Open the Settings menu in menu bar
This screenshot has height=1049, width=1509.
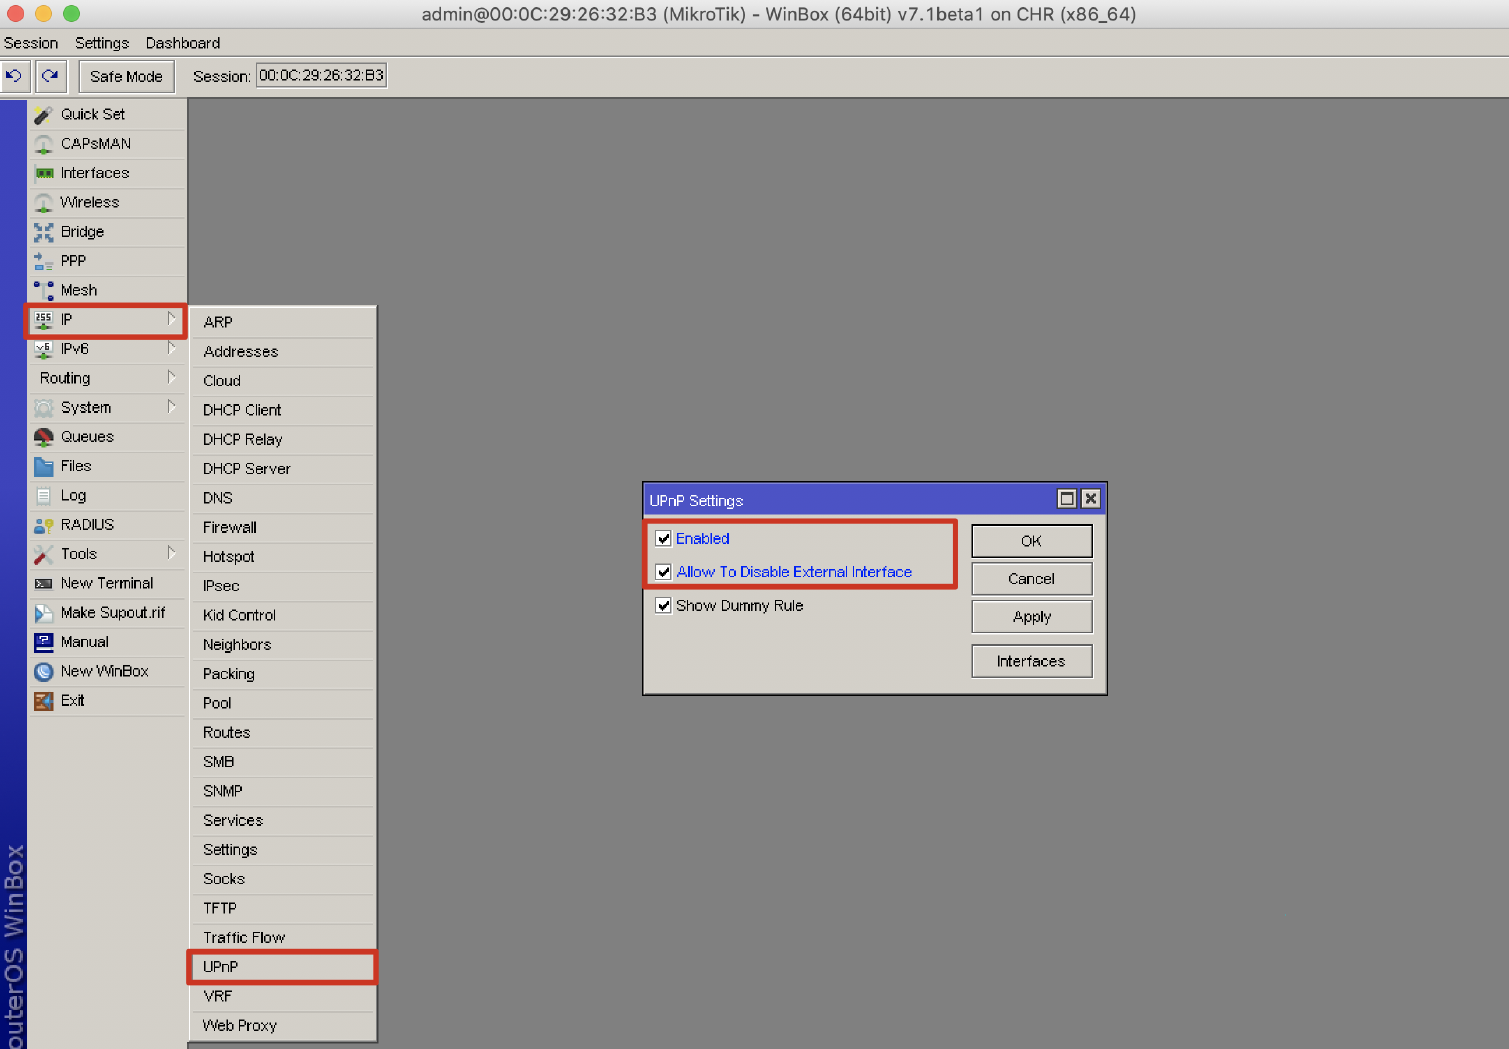(x=102, y=43)
